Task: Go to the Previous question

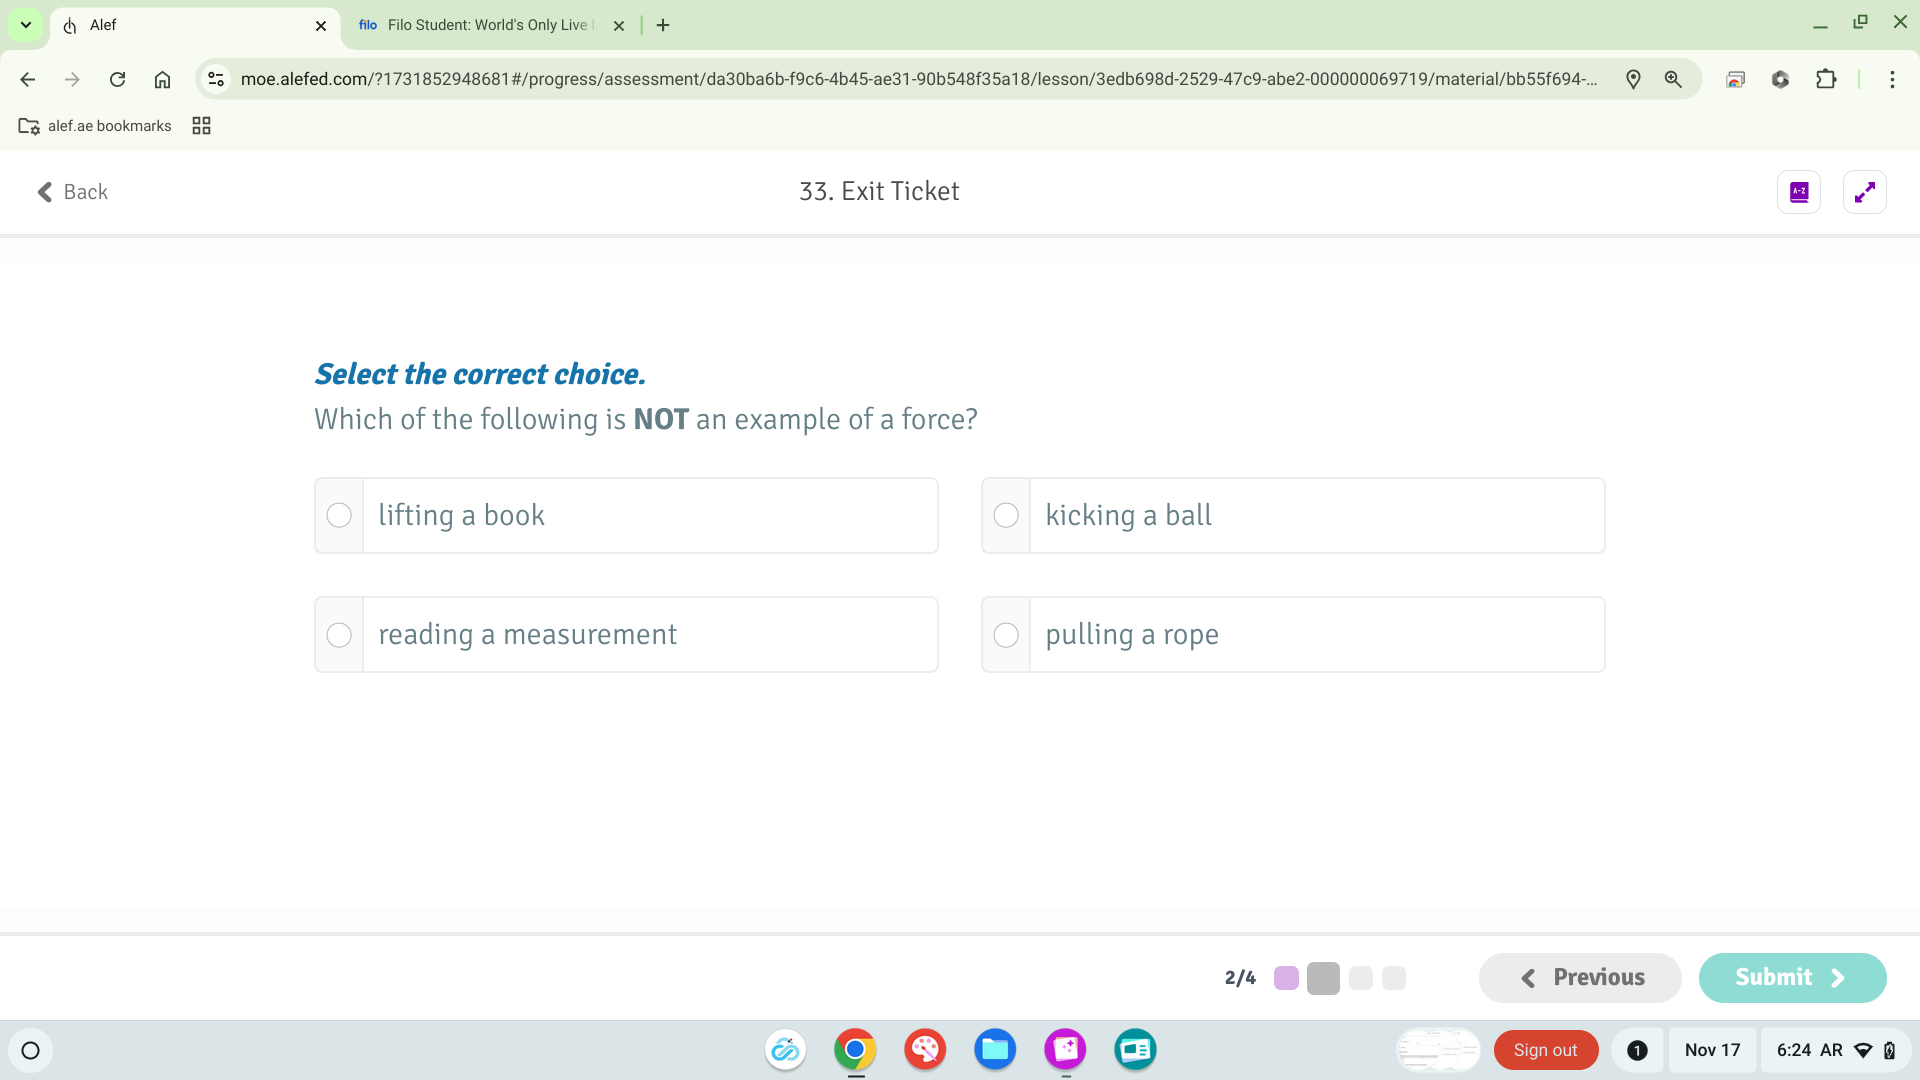Action: pyautogui.click(x=1580, y=977)
